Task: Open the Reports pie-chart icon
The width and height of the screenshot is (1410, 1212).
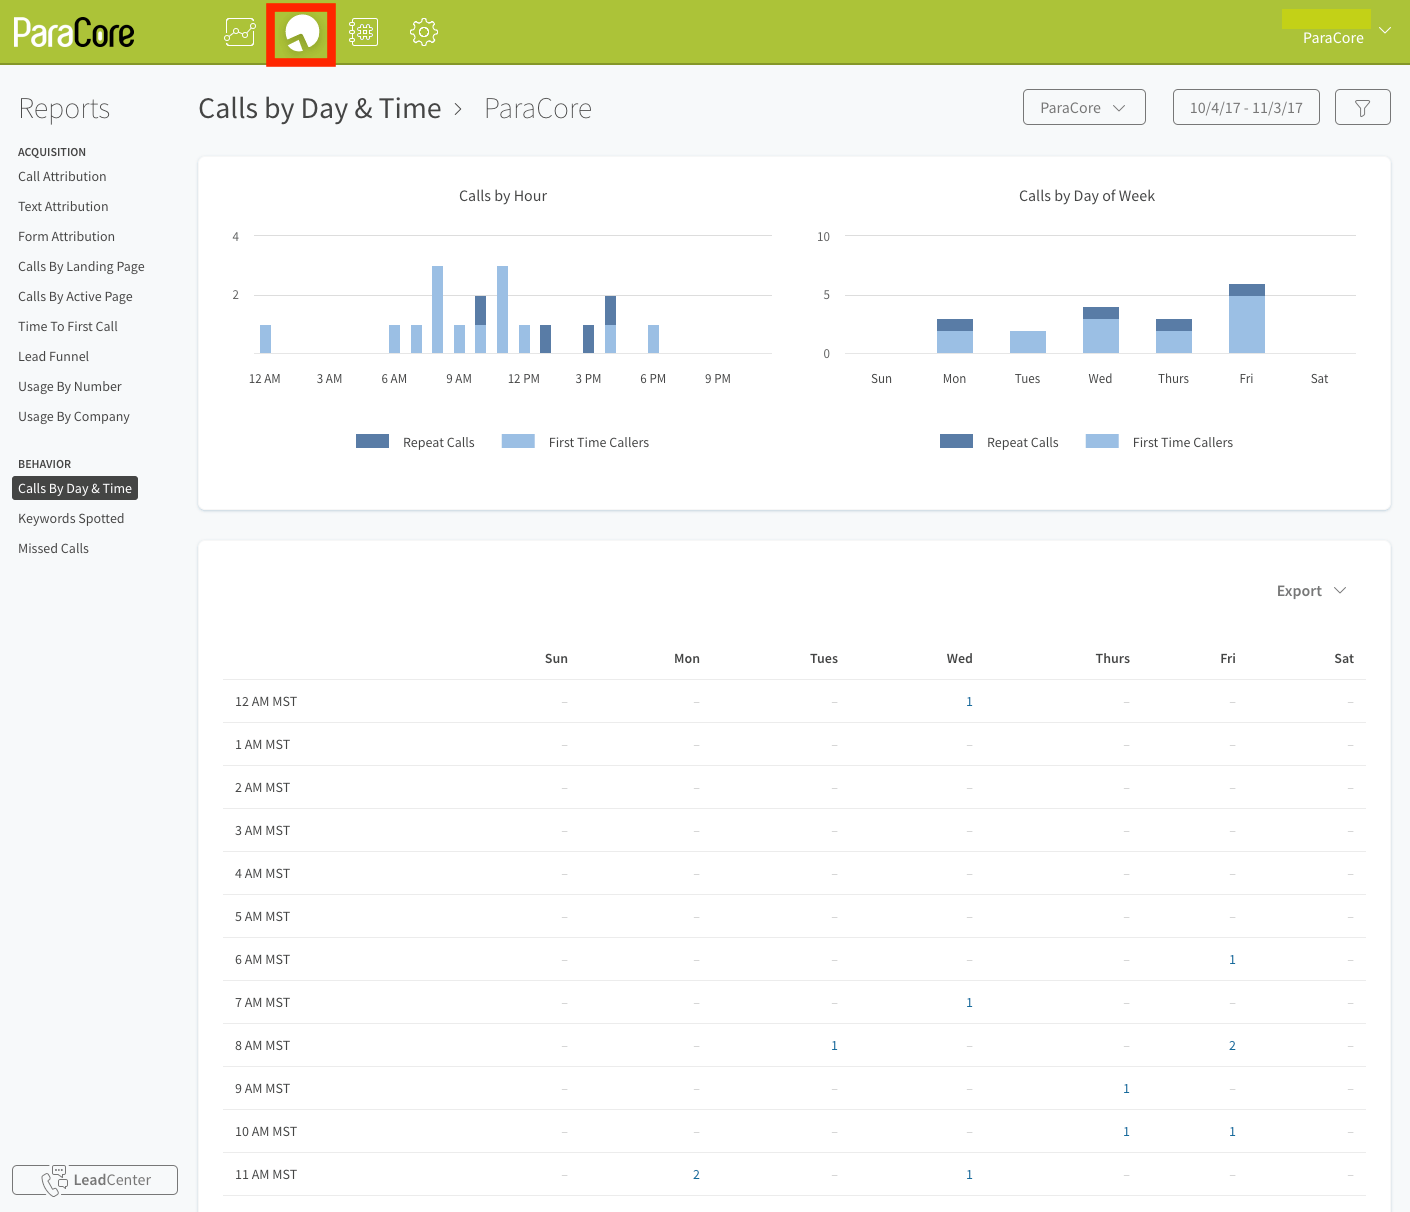Action: pyautogui.click(x=301, y=33)
